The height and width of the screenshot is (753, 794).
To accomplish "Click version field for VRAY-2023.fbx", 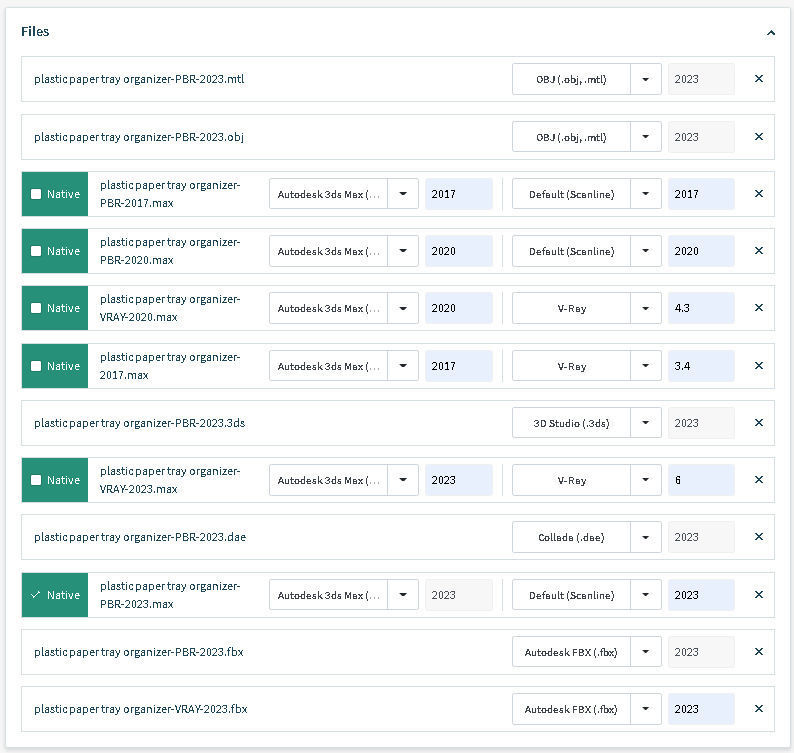I will [701, 709].
